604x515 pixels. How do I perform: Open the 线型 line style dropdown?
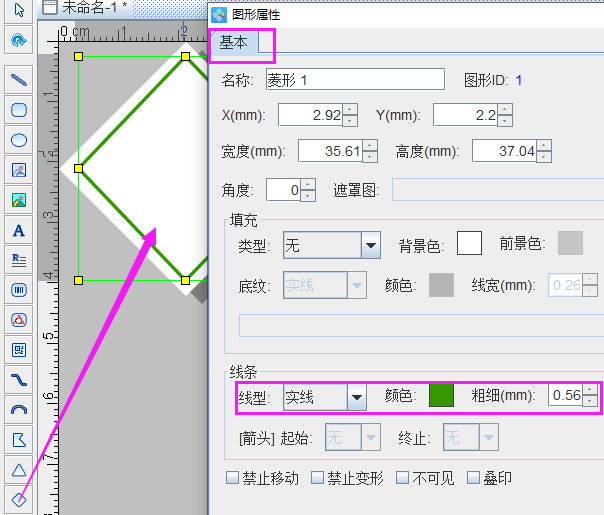pyautogui.click(x=356, y=397)
